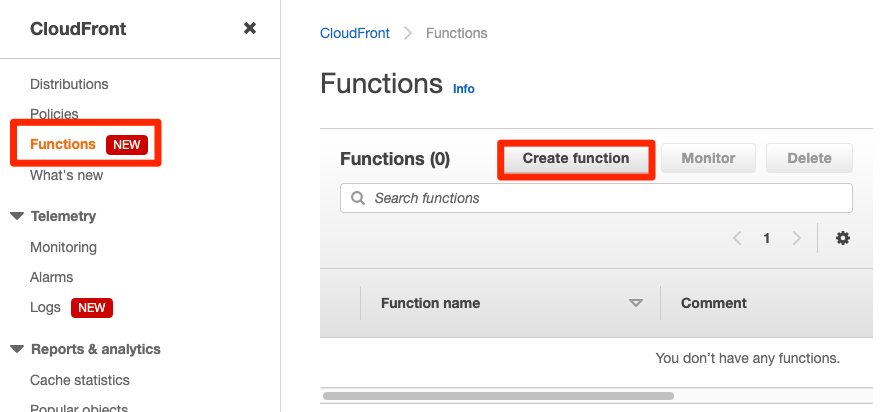Go to next page arrow
Screen dimensions: 887x412
[x=796, y=238]
